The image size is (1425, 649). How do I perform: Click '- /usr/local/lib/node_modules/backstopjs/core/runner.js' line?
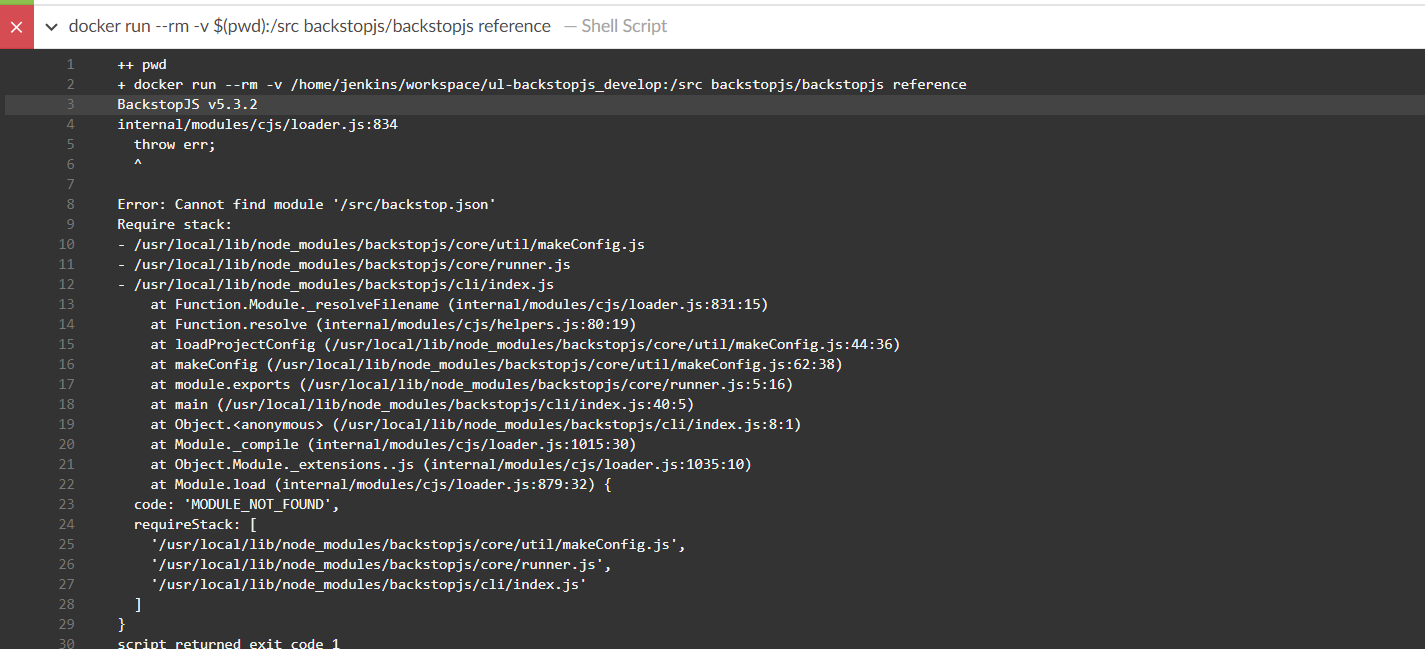click(344, 264)
